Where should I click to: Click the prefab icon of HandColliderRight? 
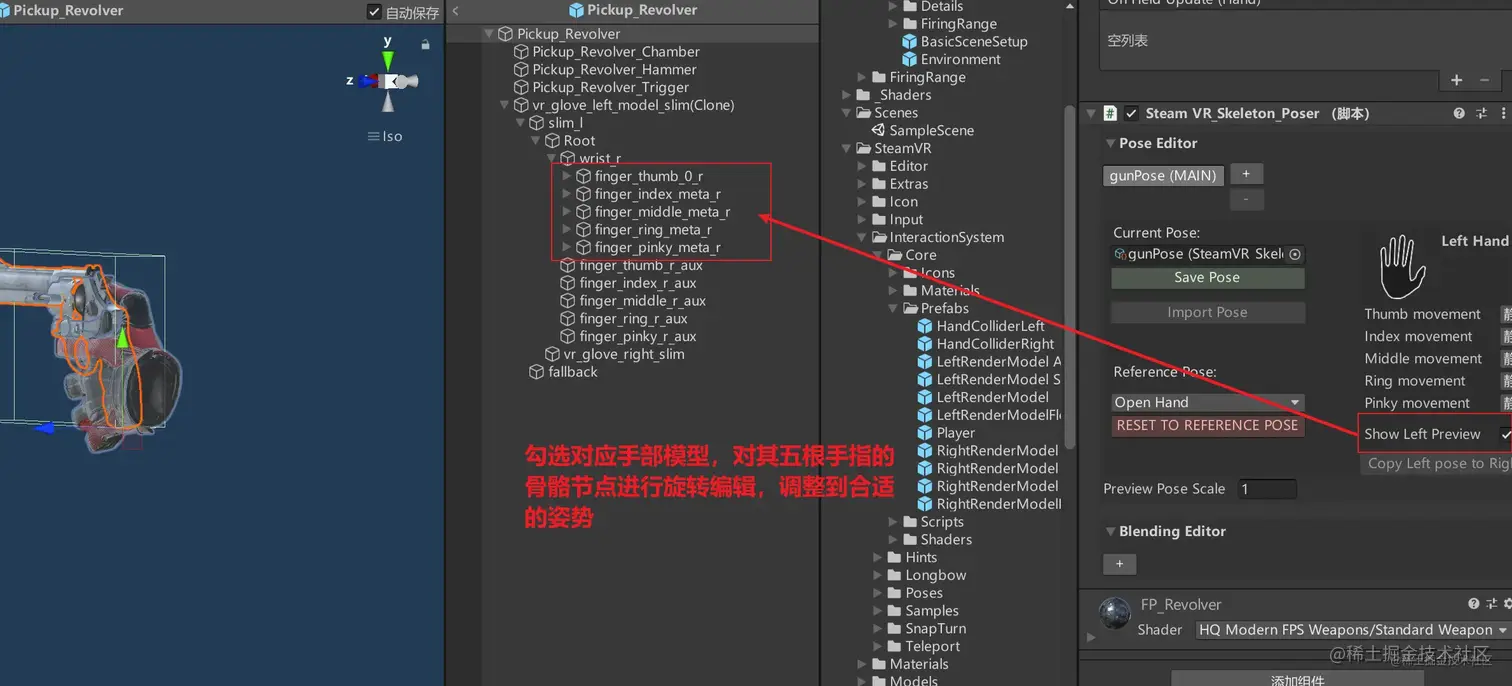925,344
